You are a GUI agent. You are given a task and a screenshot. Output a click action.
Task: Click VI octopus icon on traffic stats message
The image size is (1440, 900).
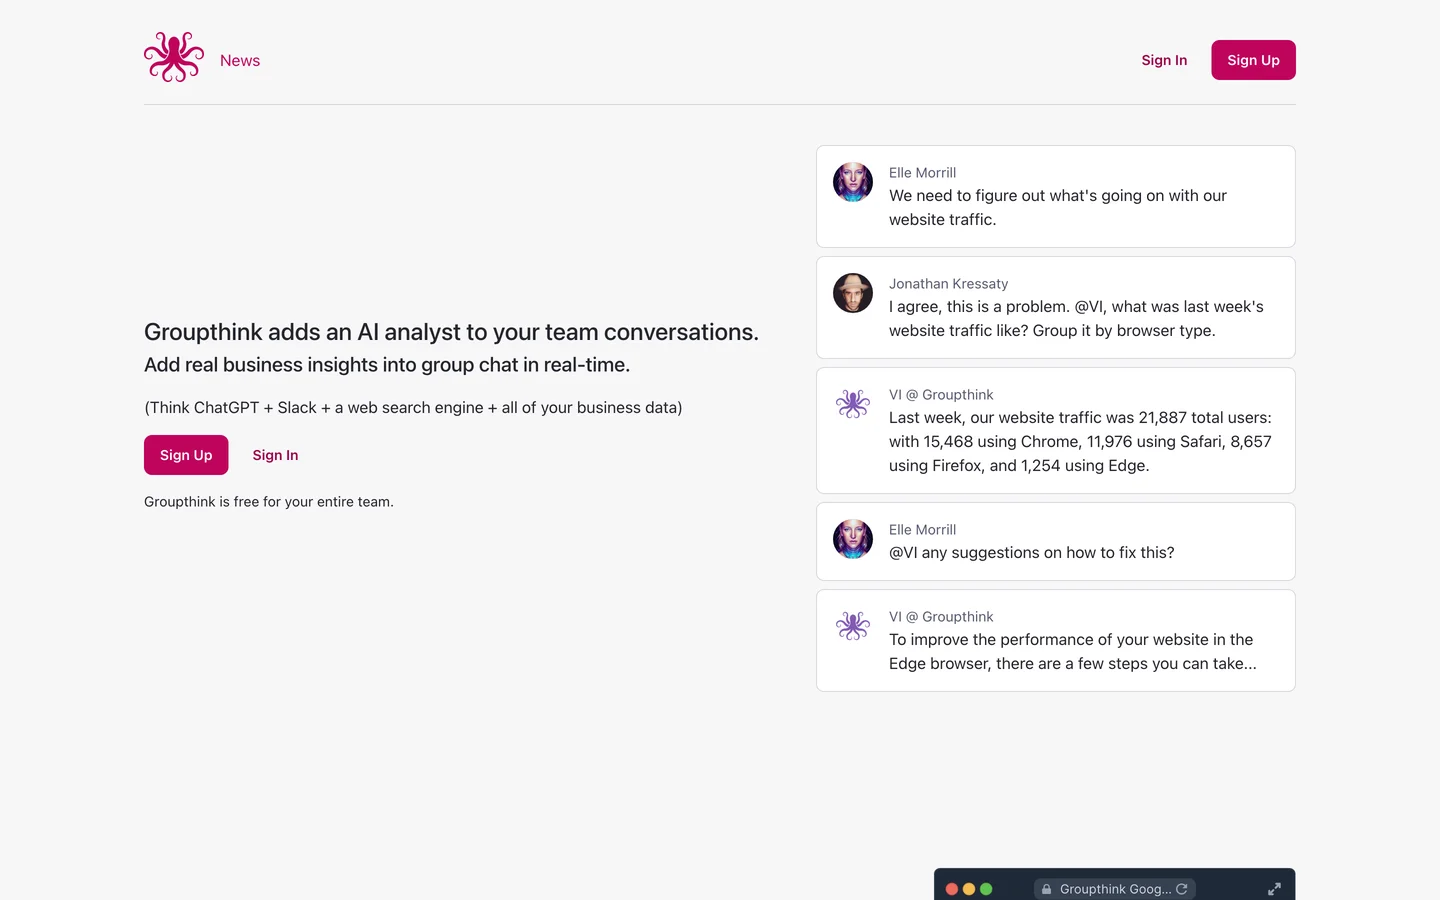853,404
